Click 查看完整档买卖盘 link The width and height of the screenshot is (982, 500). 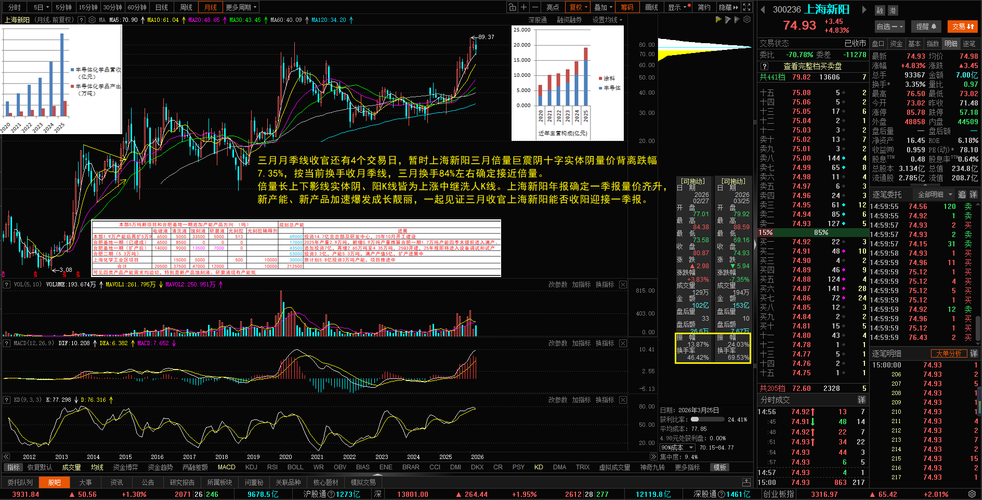[812, 65]
